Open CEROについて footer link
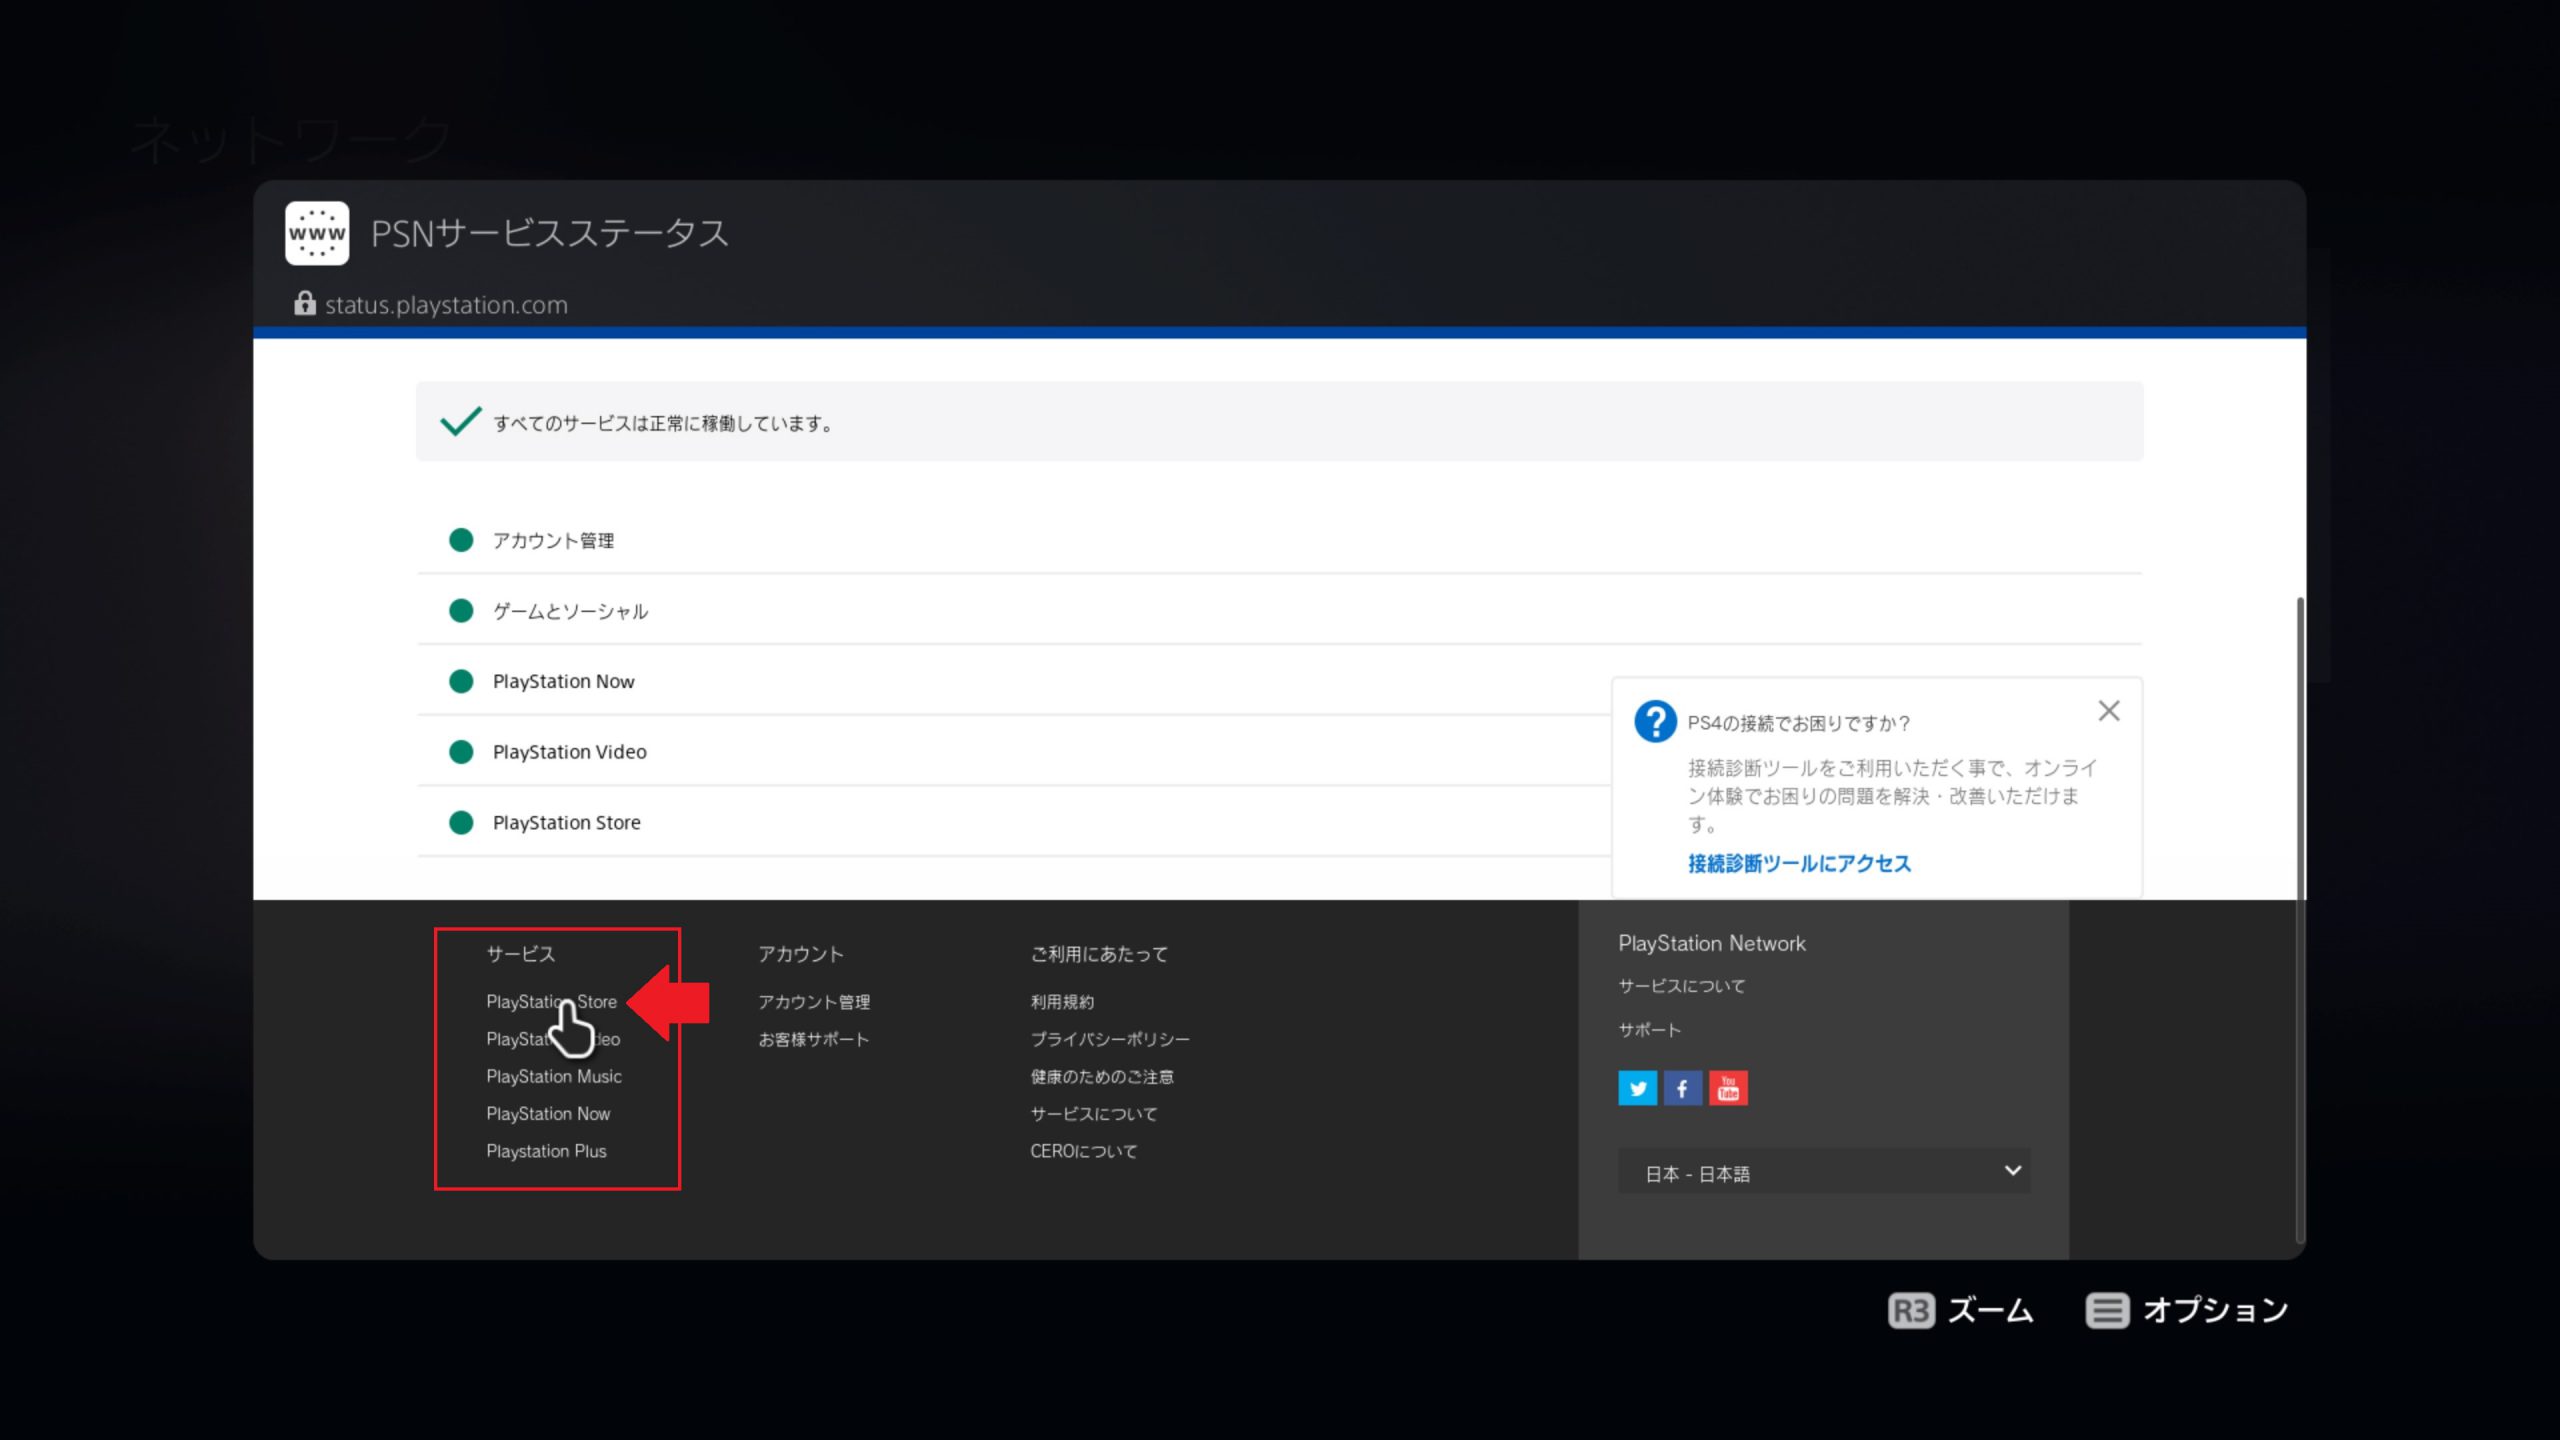 [1084, 1150]
